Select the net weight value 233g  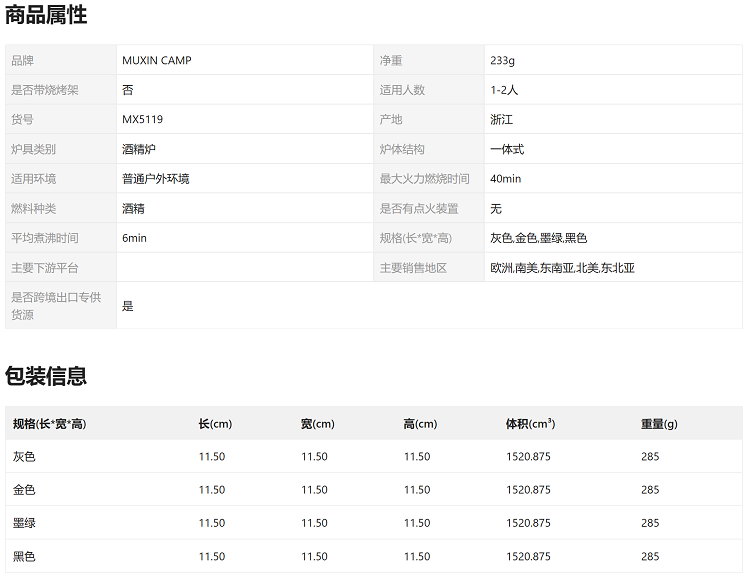(x=502, y=60)
